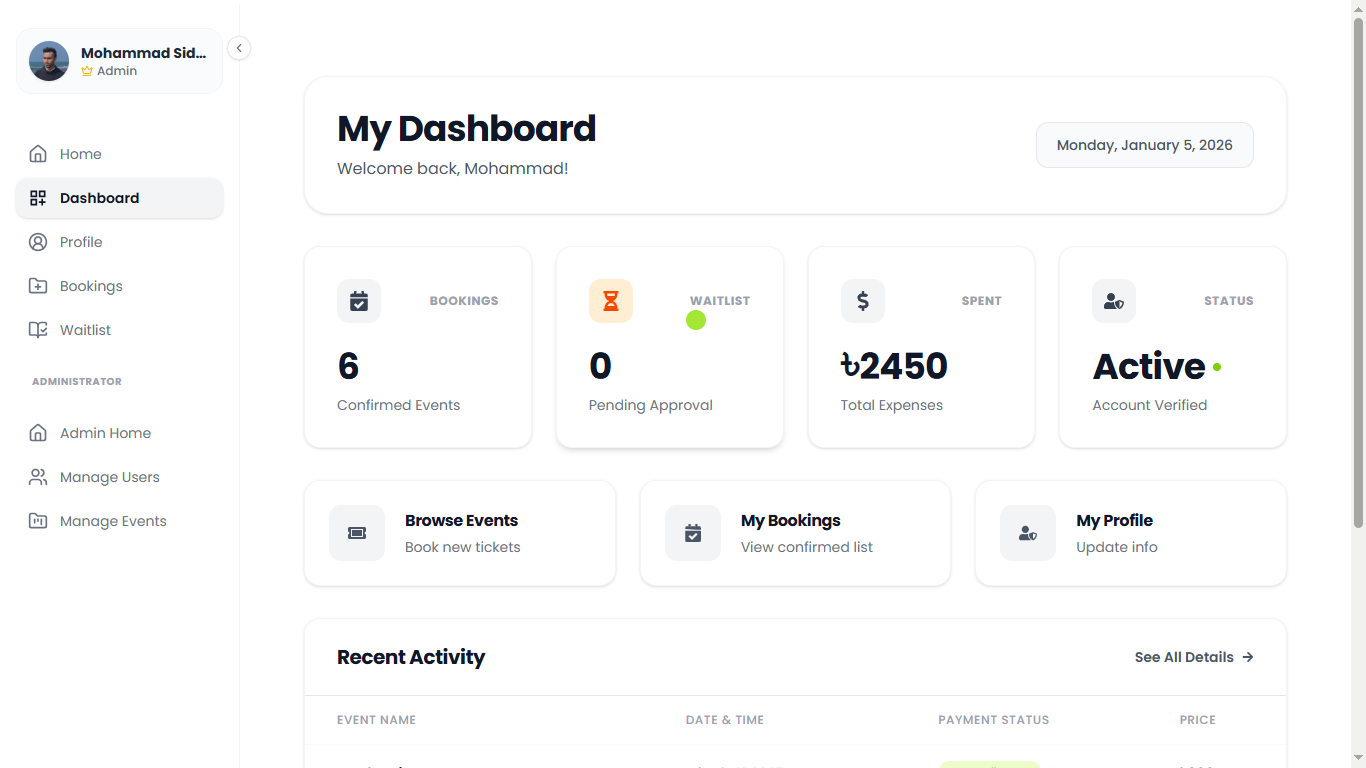Click the user icon on the Status card
The image size is (1366, 768).
[1113, 300]
